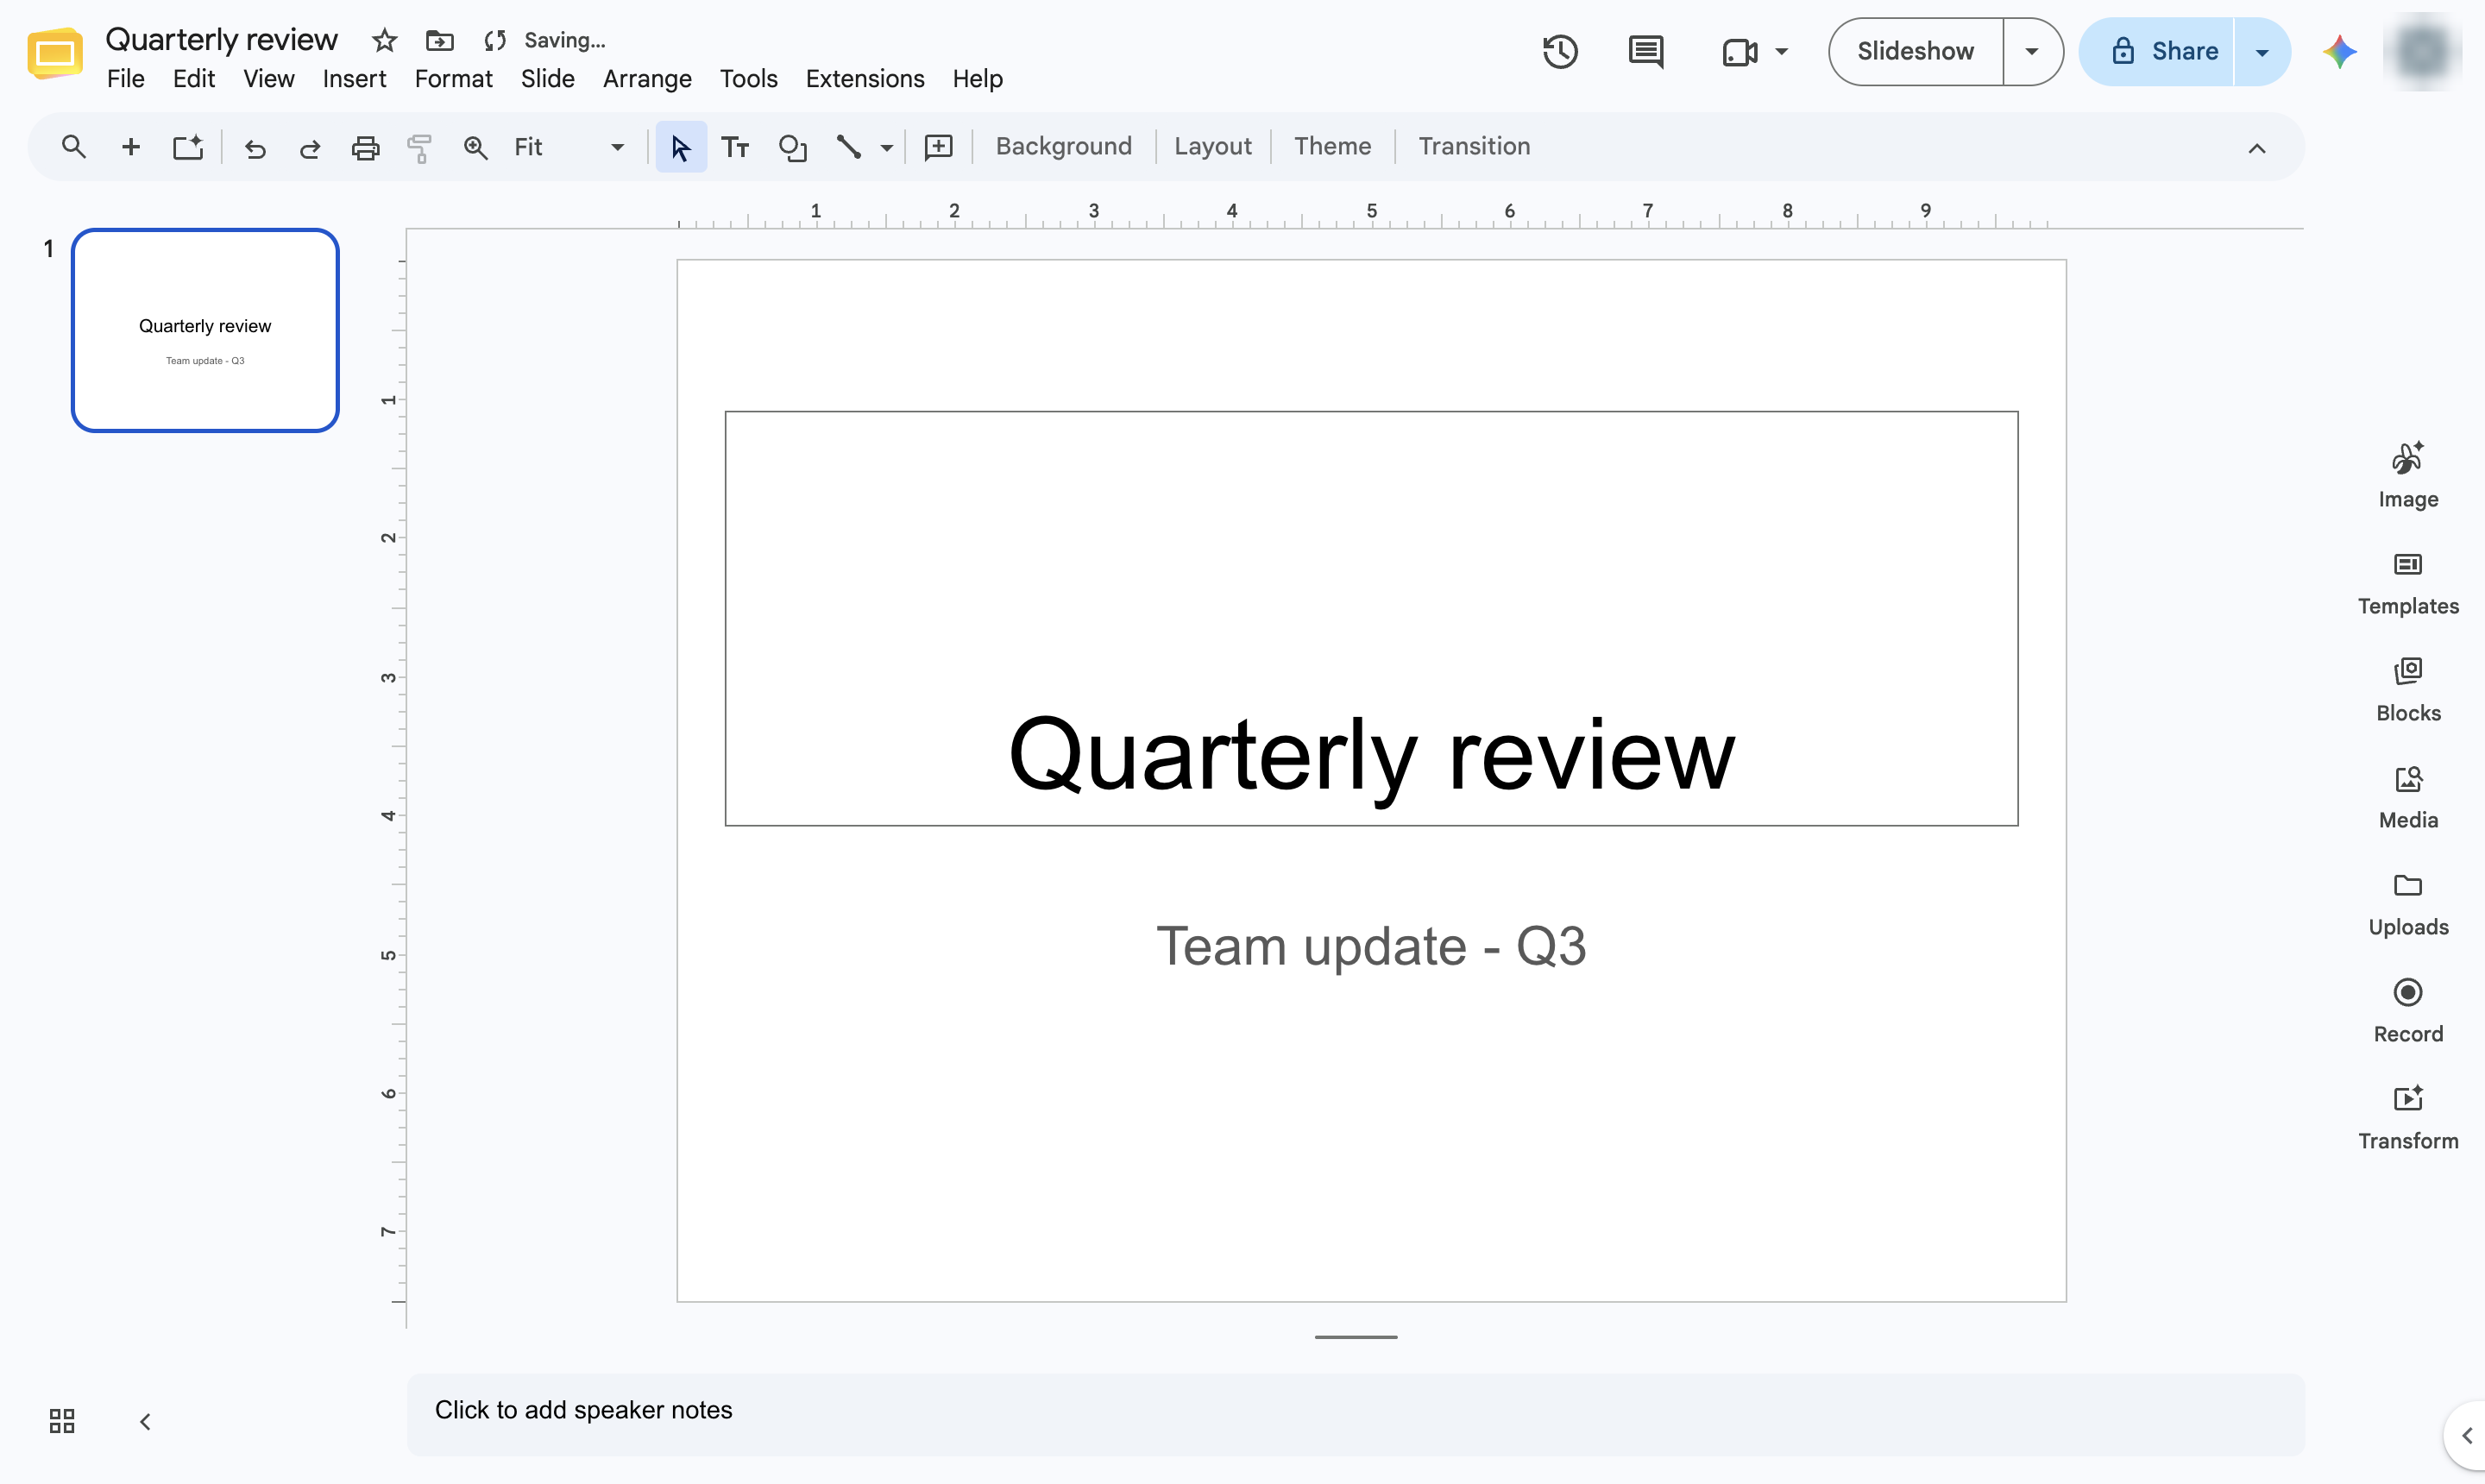Start the Slideshow
This screenshot has height=1484, width=2485.
point(1915,51)
